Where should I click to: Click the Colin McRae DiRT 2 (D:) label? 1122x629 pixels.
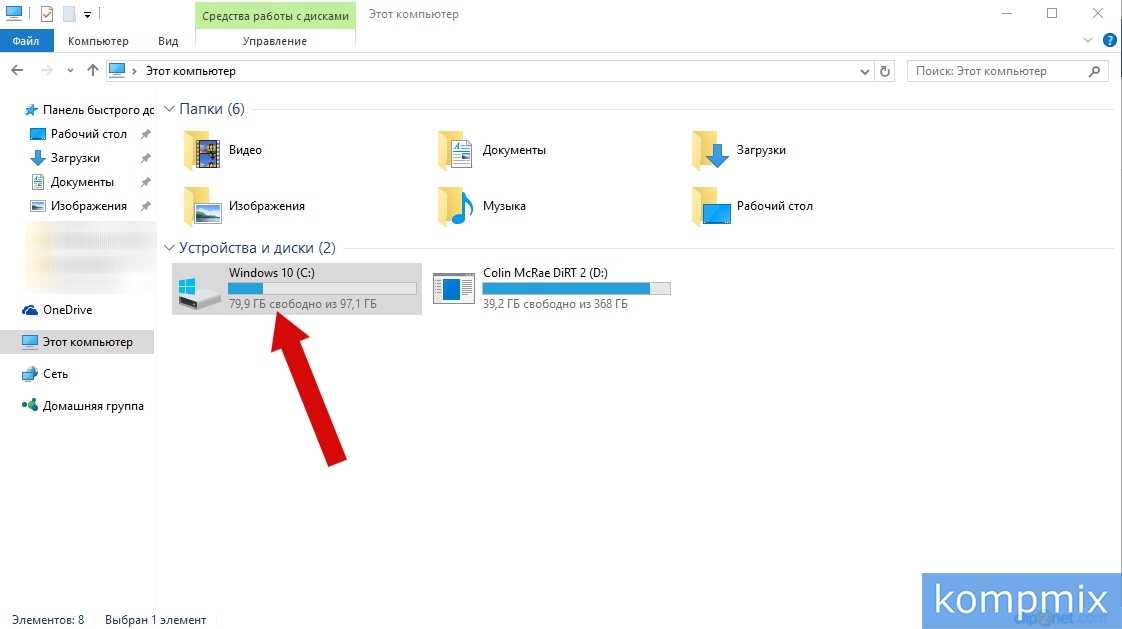tap(545, 273)
